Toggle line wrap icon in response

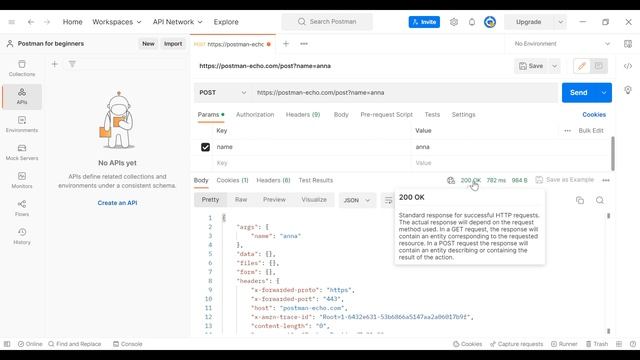pos(388,200)
